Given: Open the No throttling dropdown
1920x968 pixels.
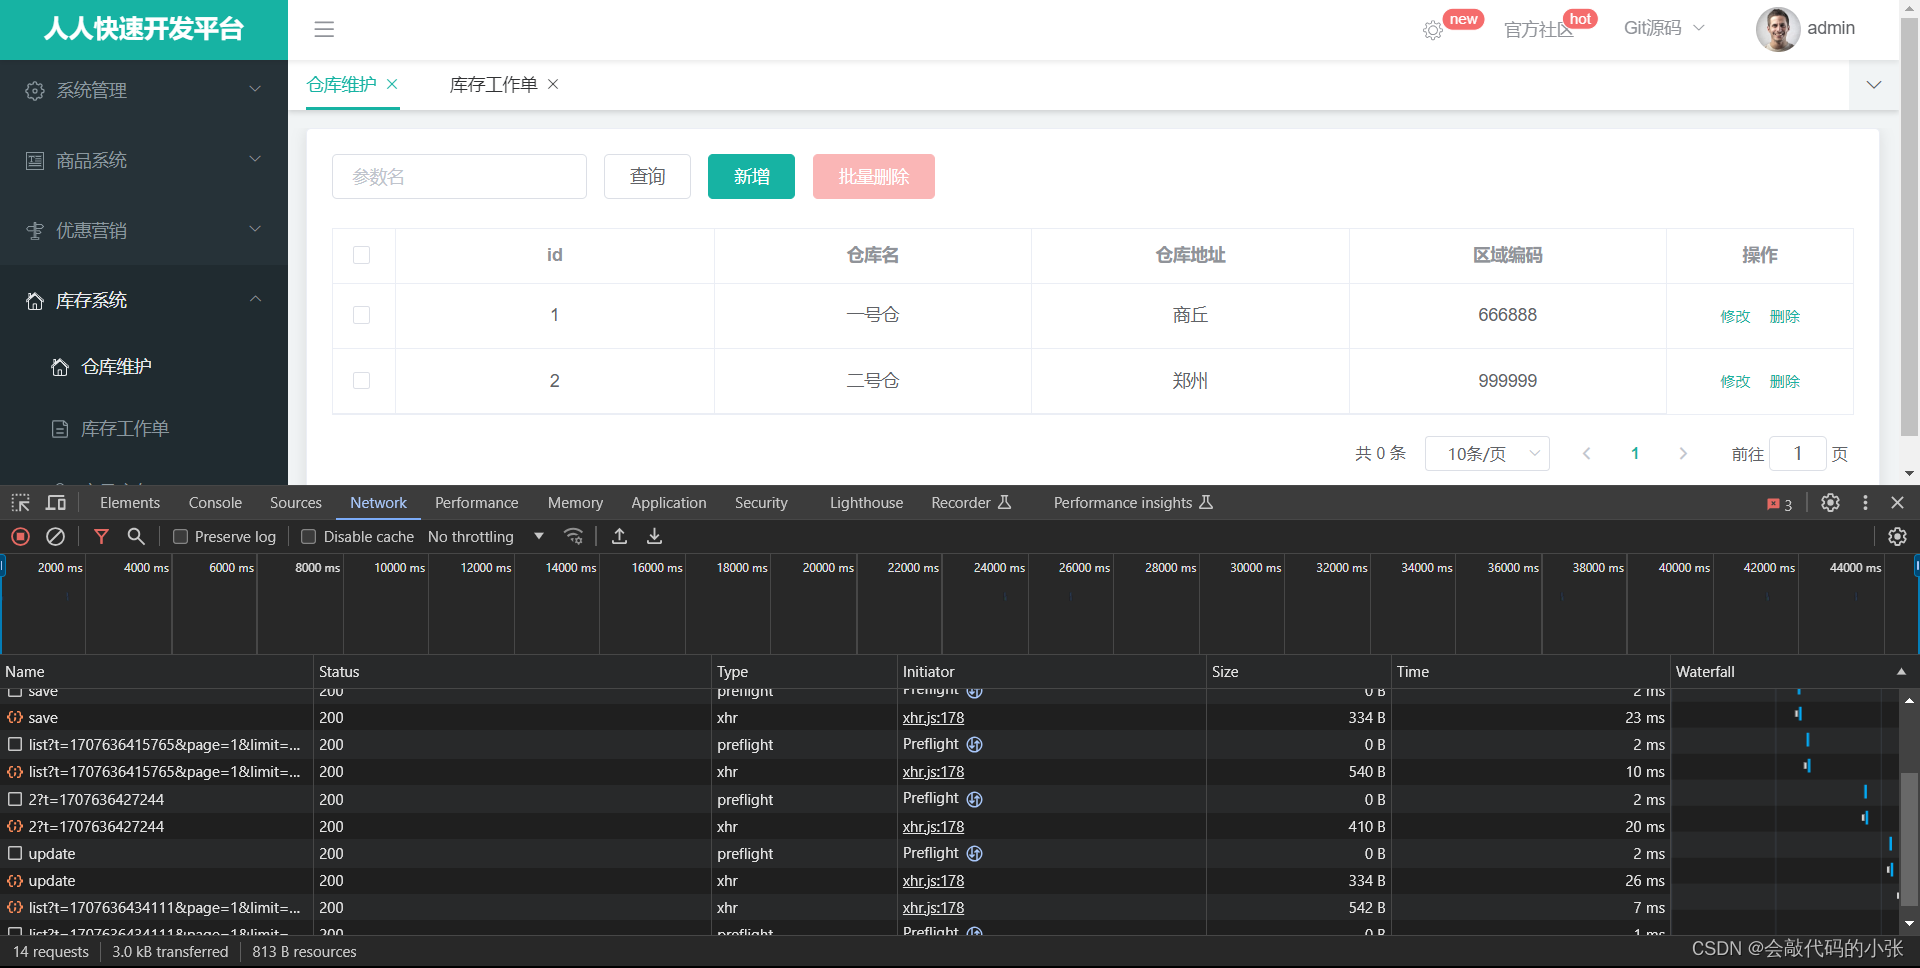Looking at the screenshot, I should [x=486, y=537].
